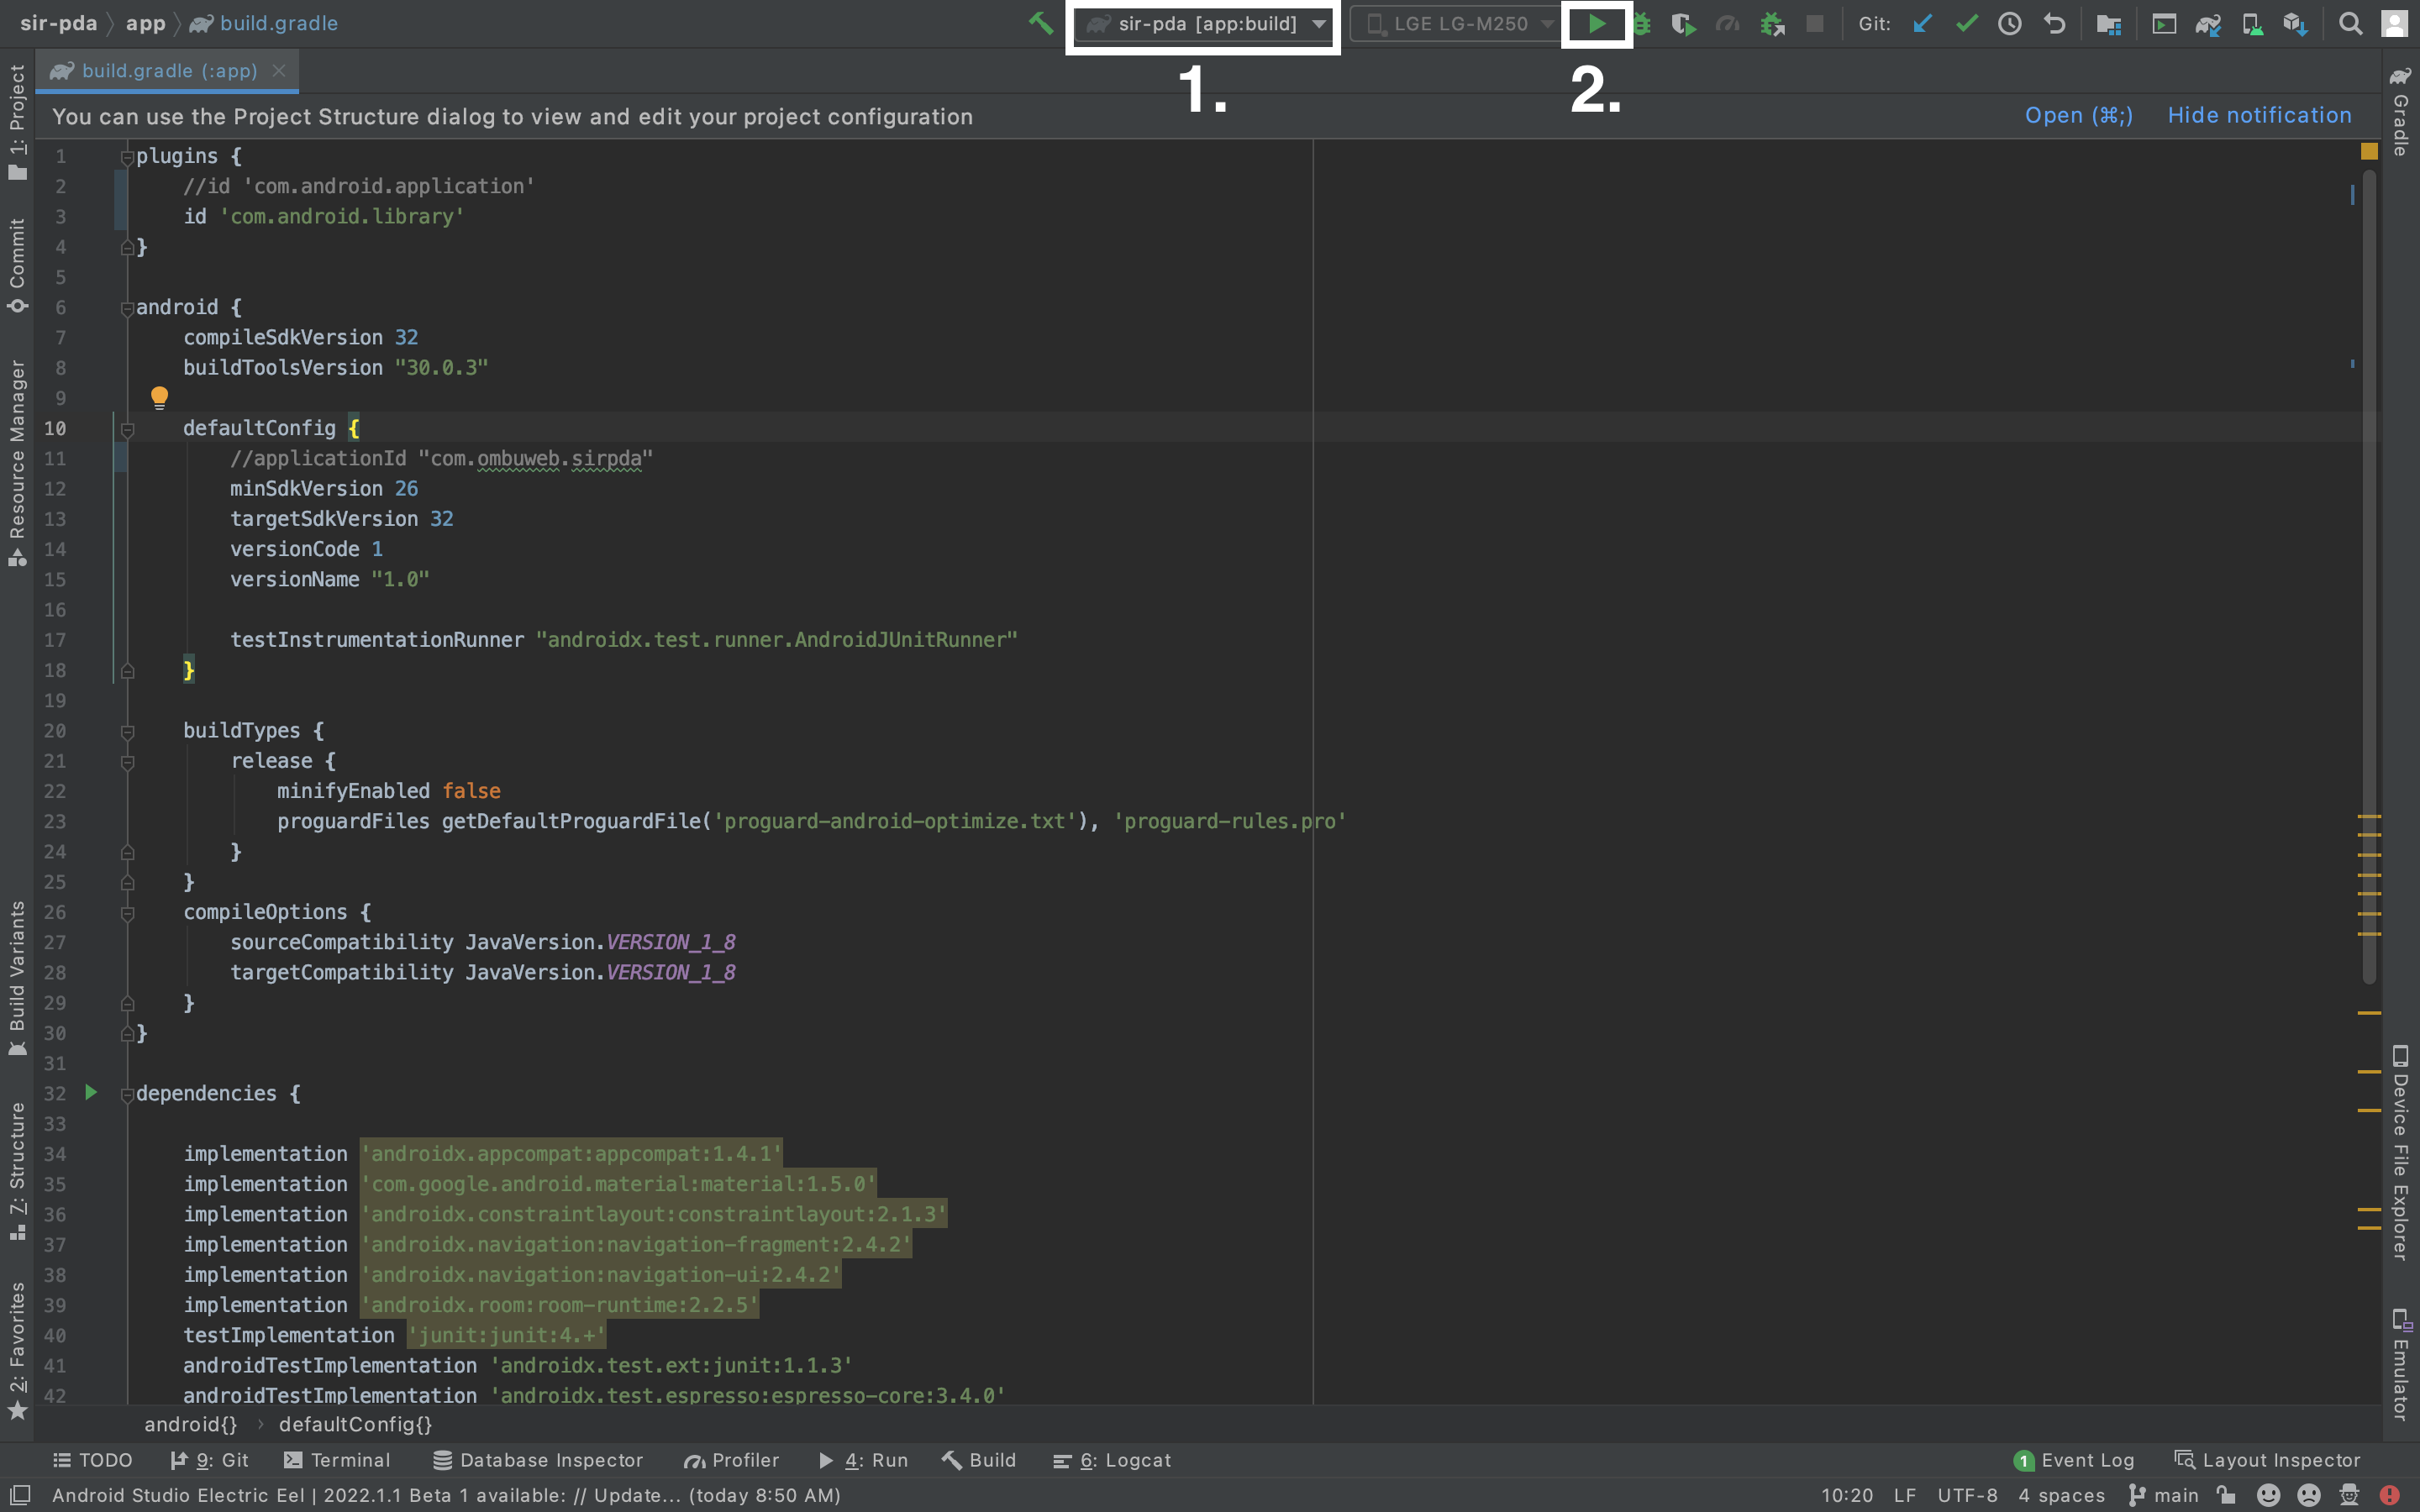The width and height of the screenshot is (2420, 1512).
Task: Collapse the defaultConfig block at line 10
Action: pos(127,428)
